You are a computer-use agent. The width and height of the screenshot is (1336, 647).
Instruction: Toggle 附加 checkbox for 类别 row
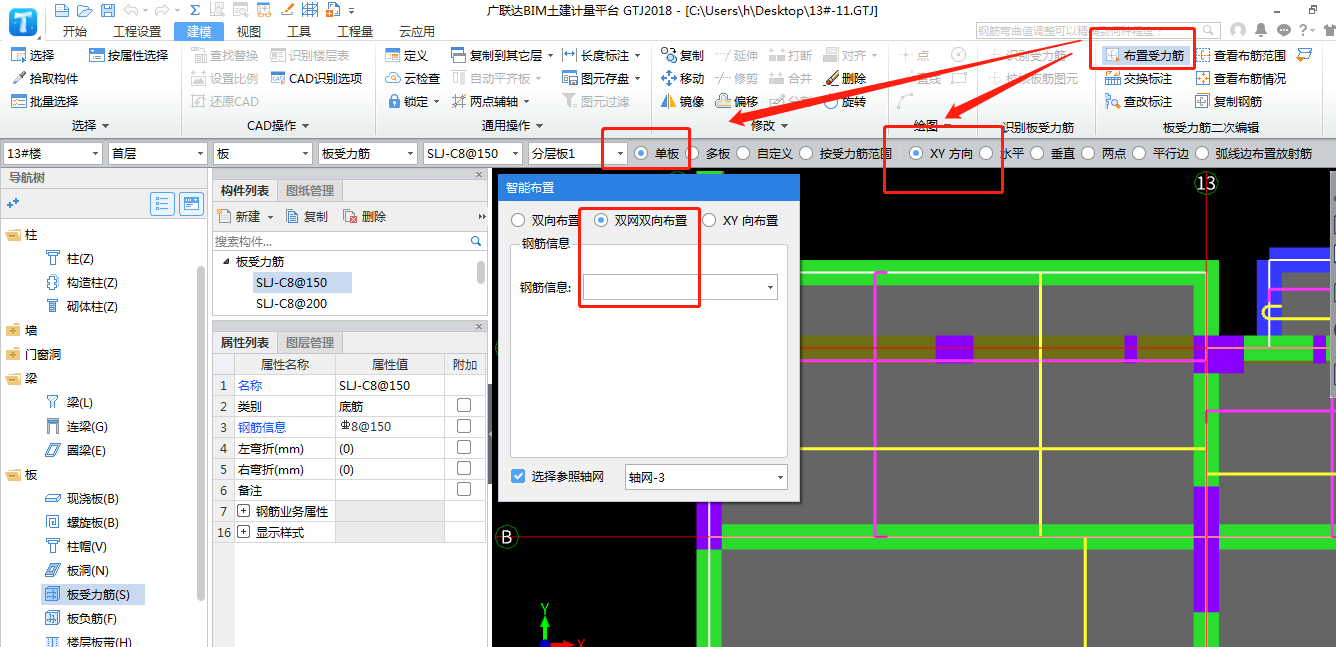pos(464,406)
